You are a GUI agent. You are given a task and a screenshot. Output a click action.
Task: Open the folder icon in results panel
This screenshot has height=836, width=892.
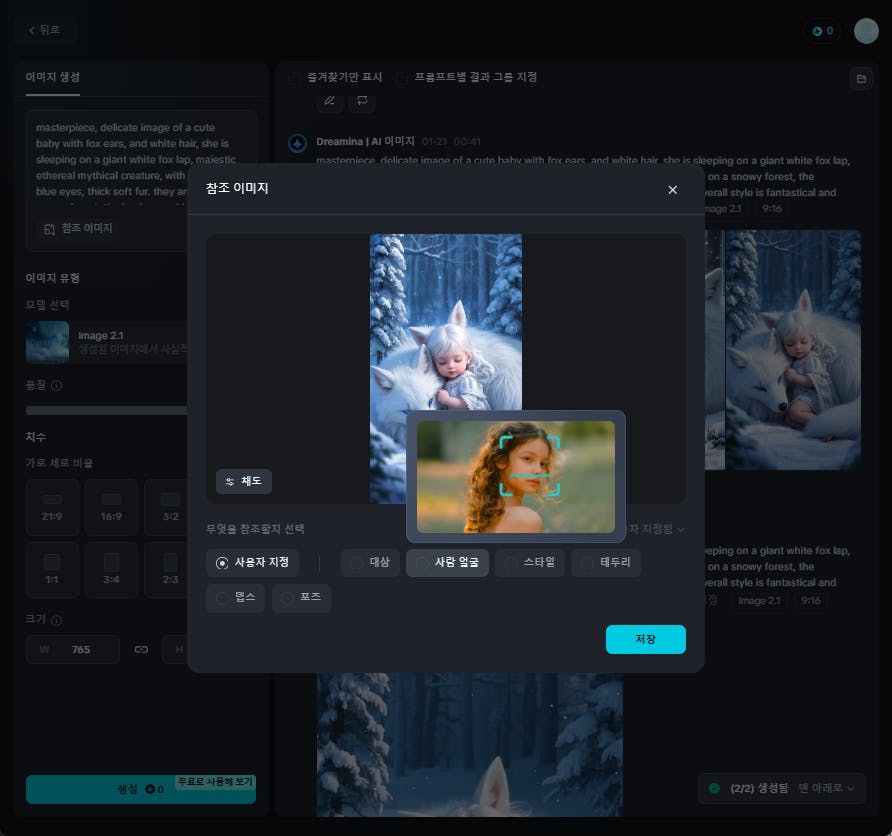point(861,78)
